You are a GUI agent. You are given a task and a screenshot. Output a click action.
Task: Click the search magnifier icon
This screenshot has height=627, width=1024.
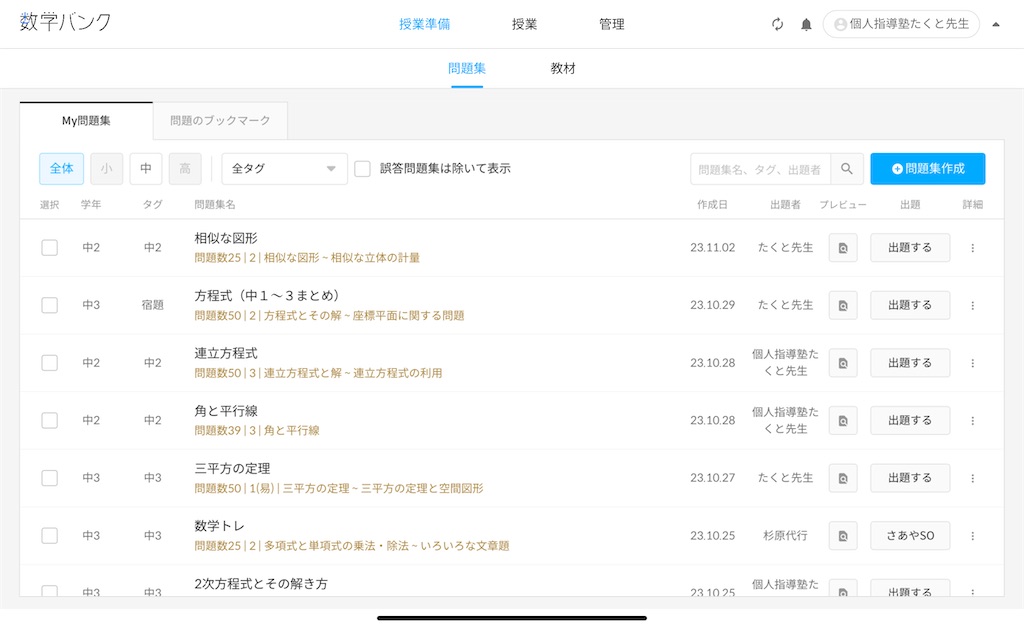pos(846,169)
